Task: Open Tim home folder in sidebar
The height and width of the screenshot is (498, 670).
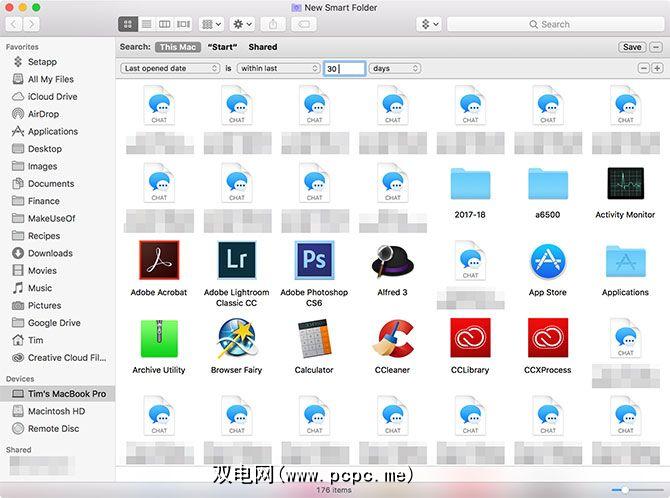Action: (x=28, y=340)
